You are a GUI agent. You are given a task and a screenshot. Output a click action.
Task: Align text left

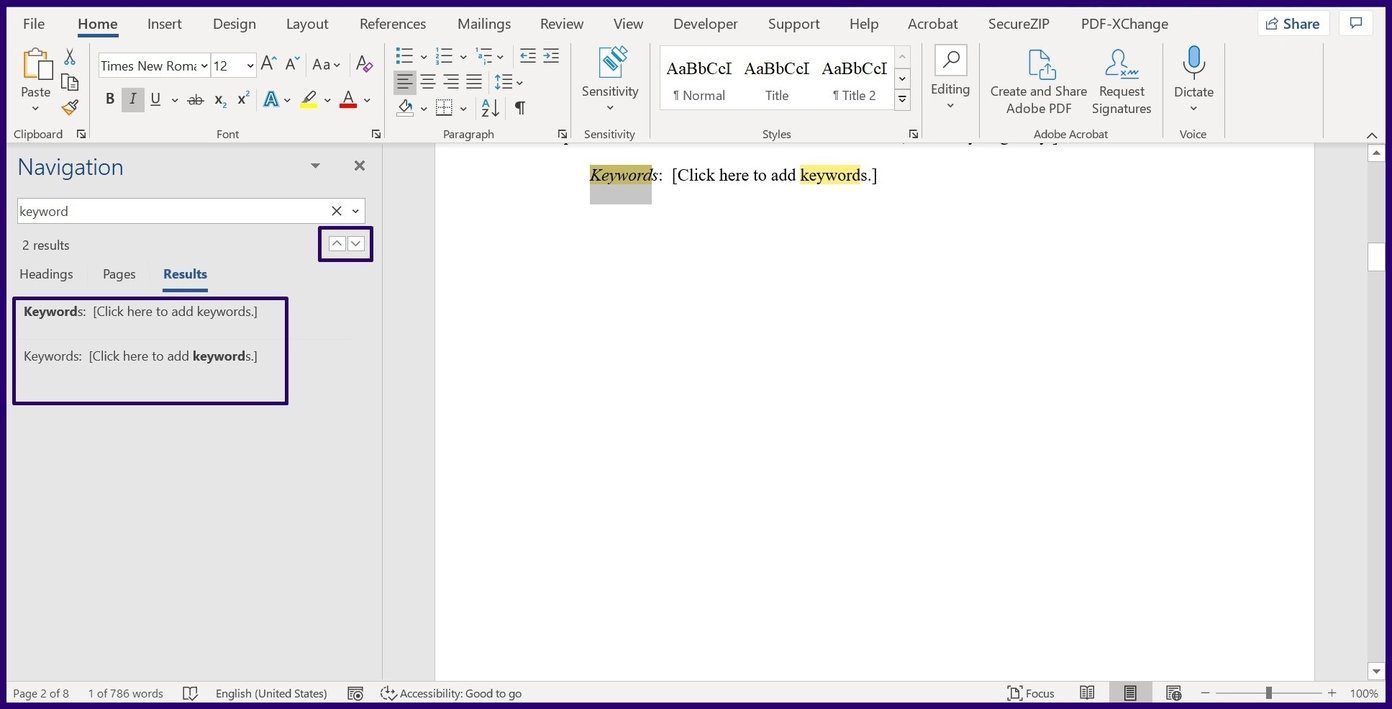[404, 82]
